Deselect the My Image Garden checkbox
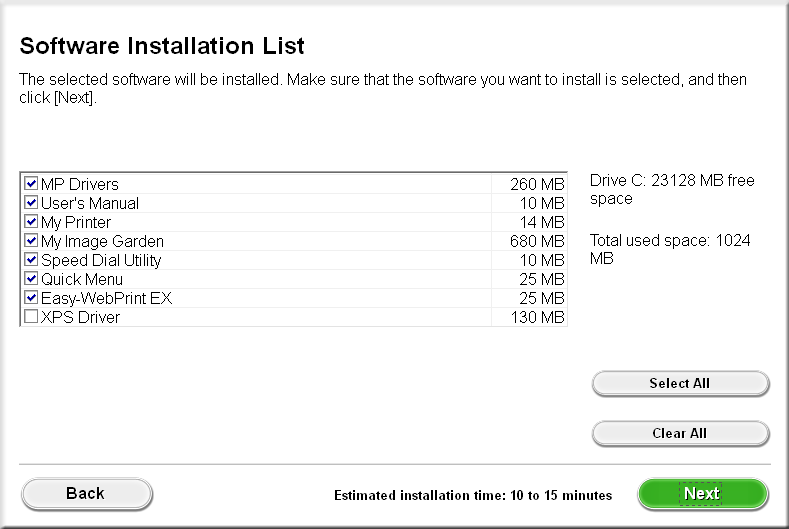789x529 pixels. 31,241
